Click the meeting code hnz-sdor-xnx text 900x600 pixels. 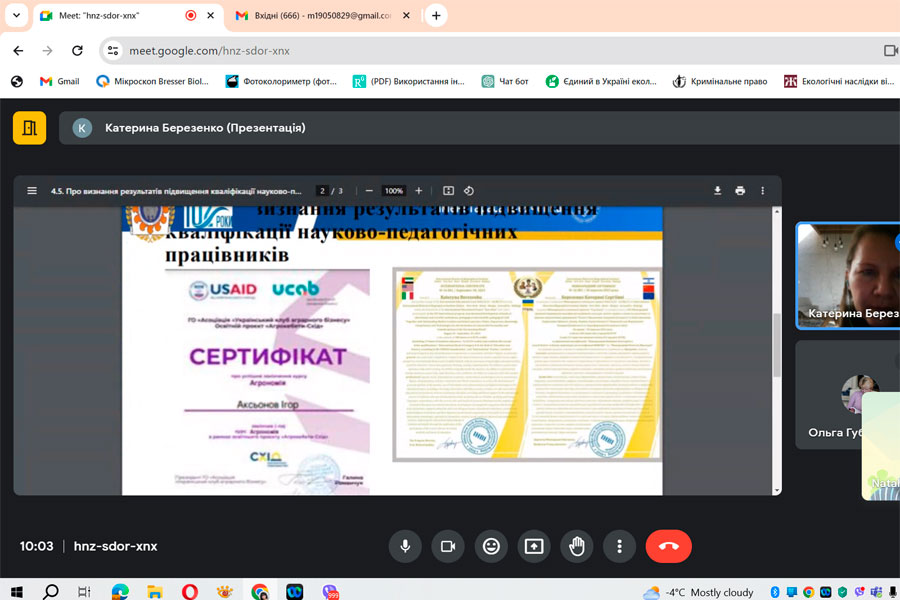pos(115,546)
